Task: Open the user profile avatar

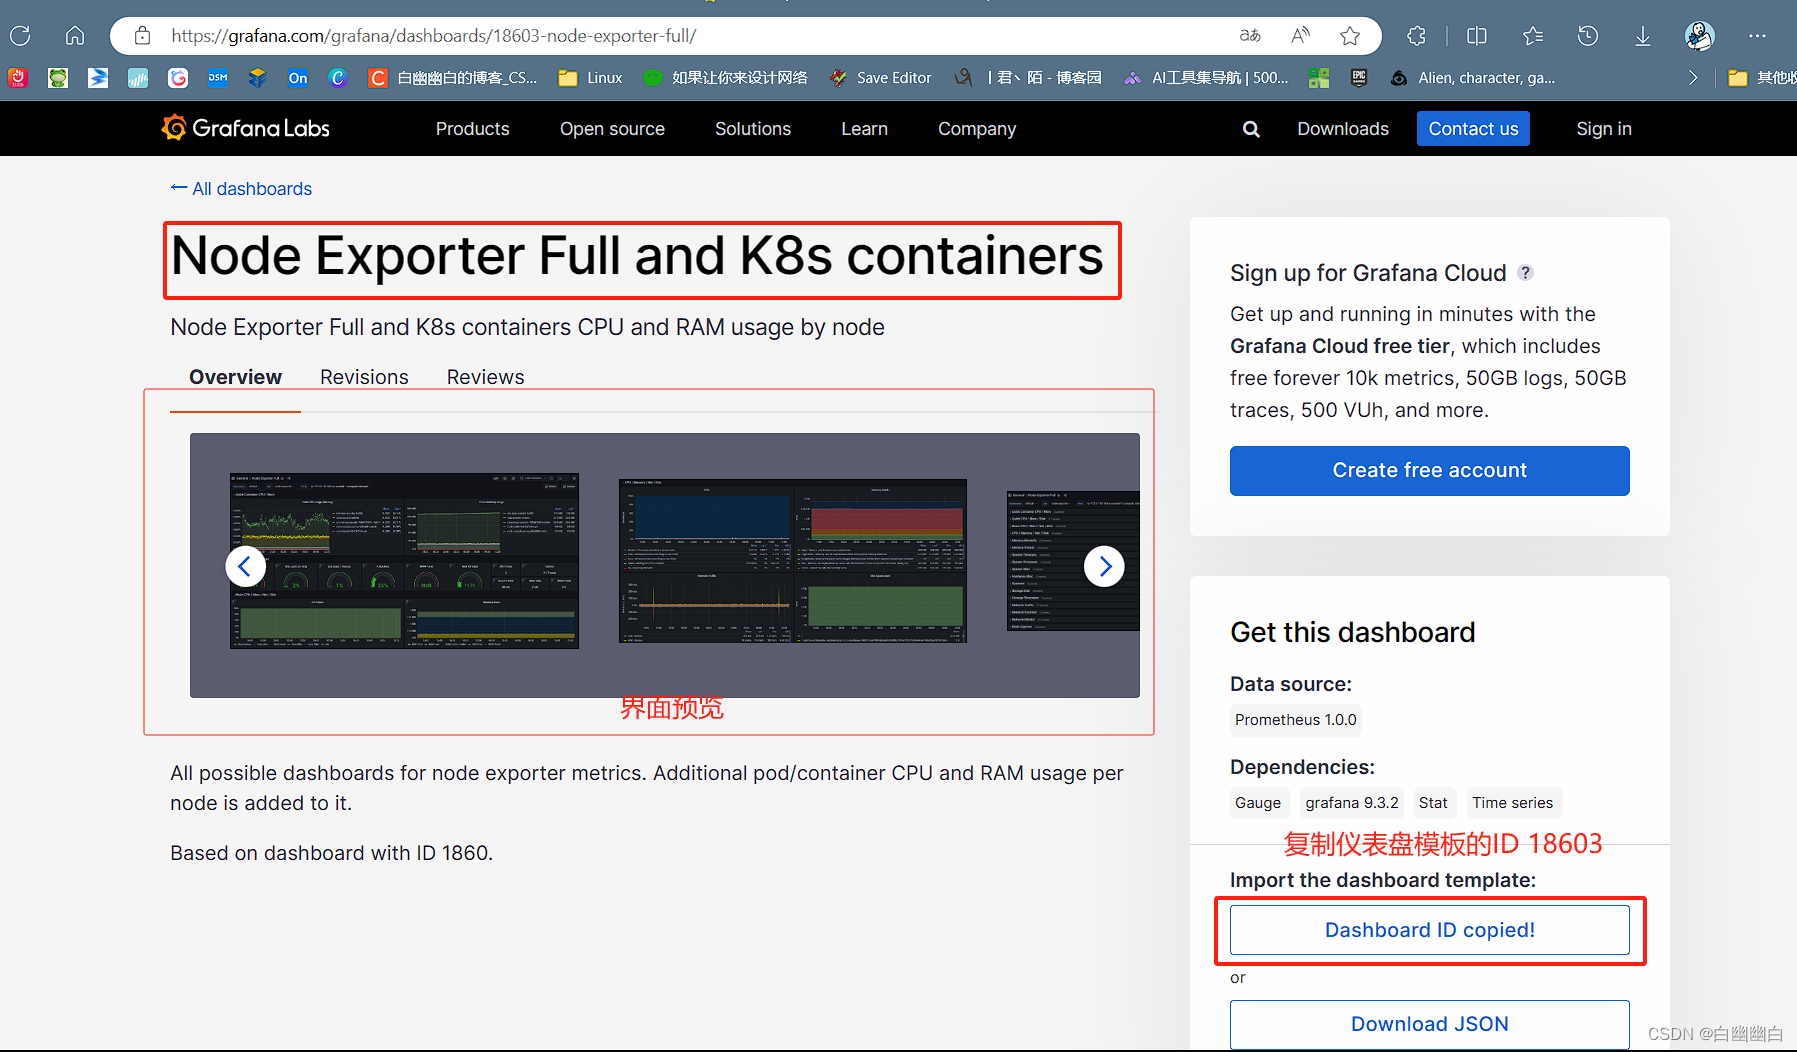Action: pos(1699,36)
